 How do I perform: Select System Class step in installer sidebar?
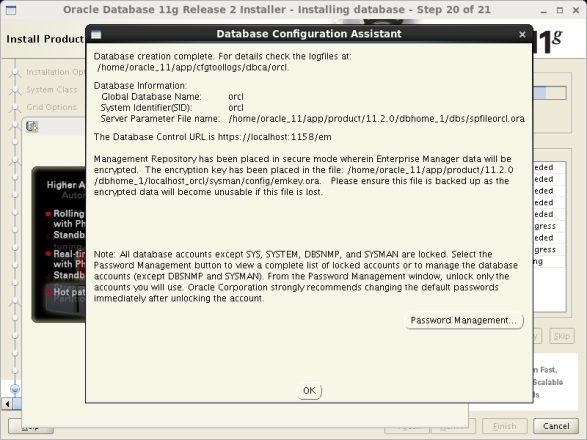pyautogui.click(x=52, y=89)
